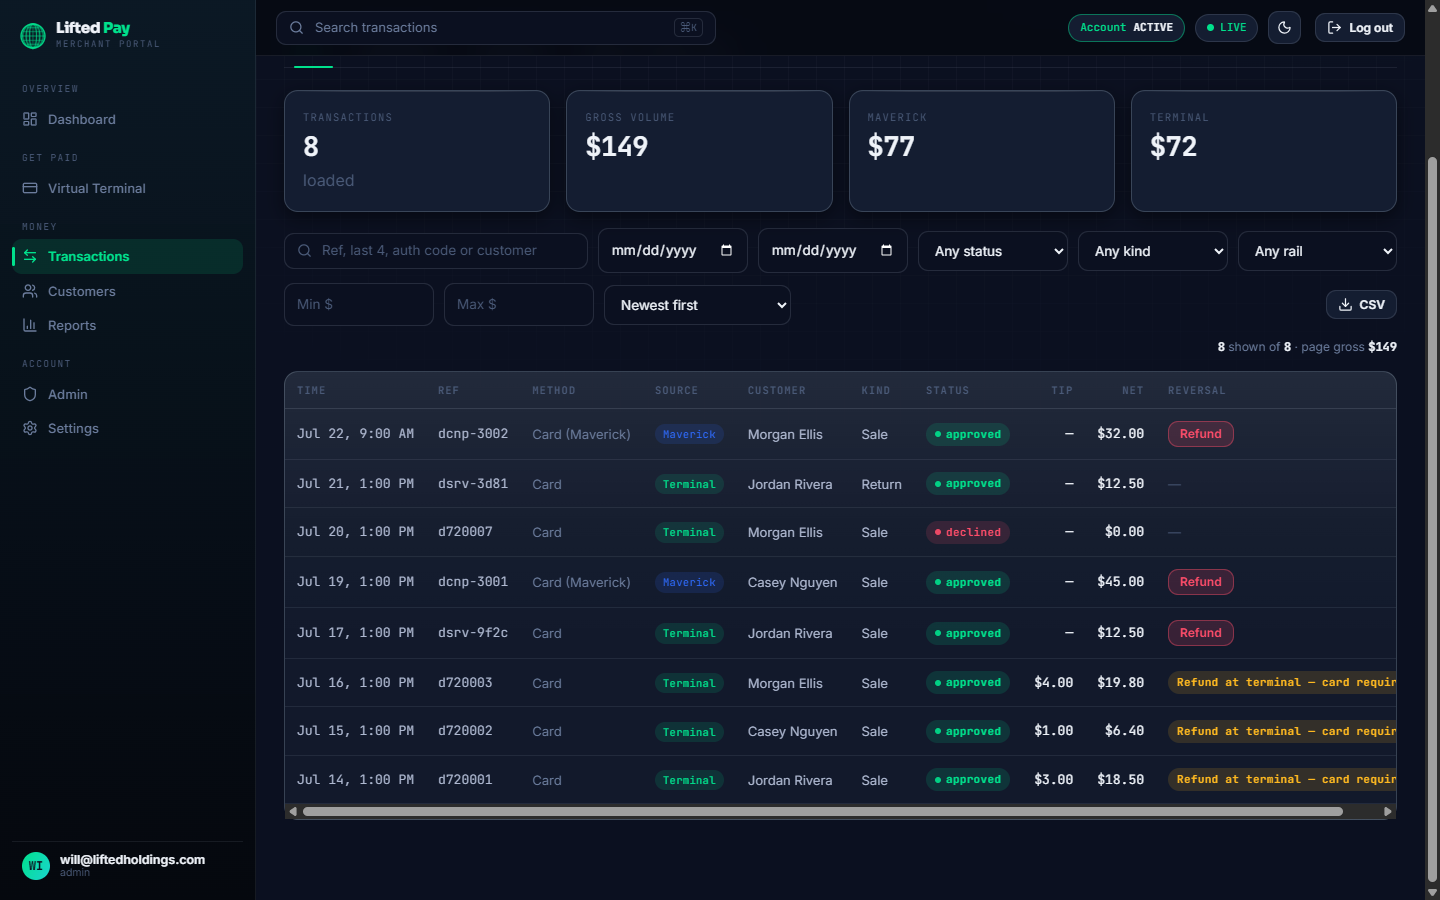The image size is (1440, 900).
Task: Open calendar picker on first date field
Action: click(727, 250)
